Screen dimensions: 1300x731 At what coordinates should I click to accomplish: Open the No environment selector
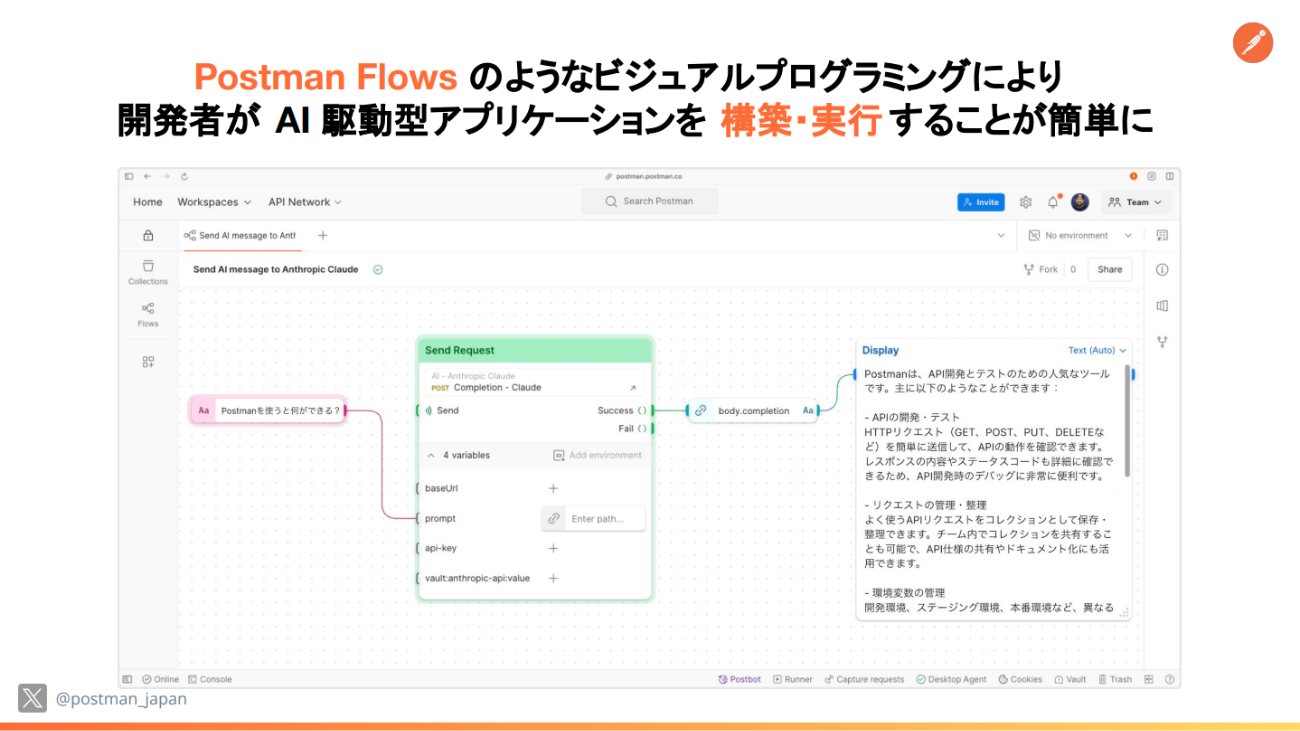coord(1081,236)
